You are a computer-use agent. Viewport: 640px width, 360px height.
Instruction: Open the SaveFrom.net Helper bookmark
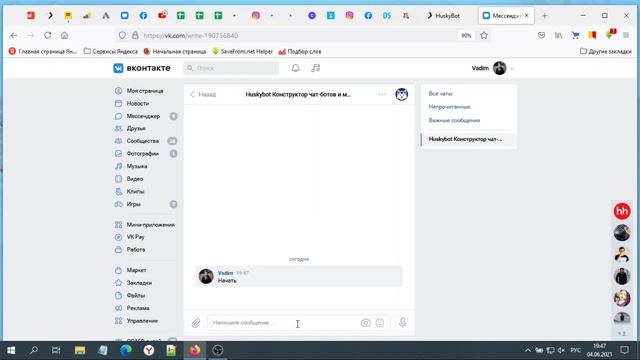(242, 51)
